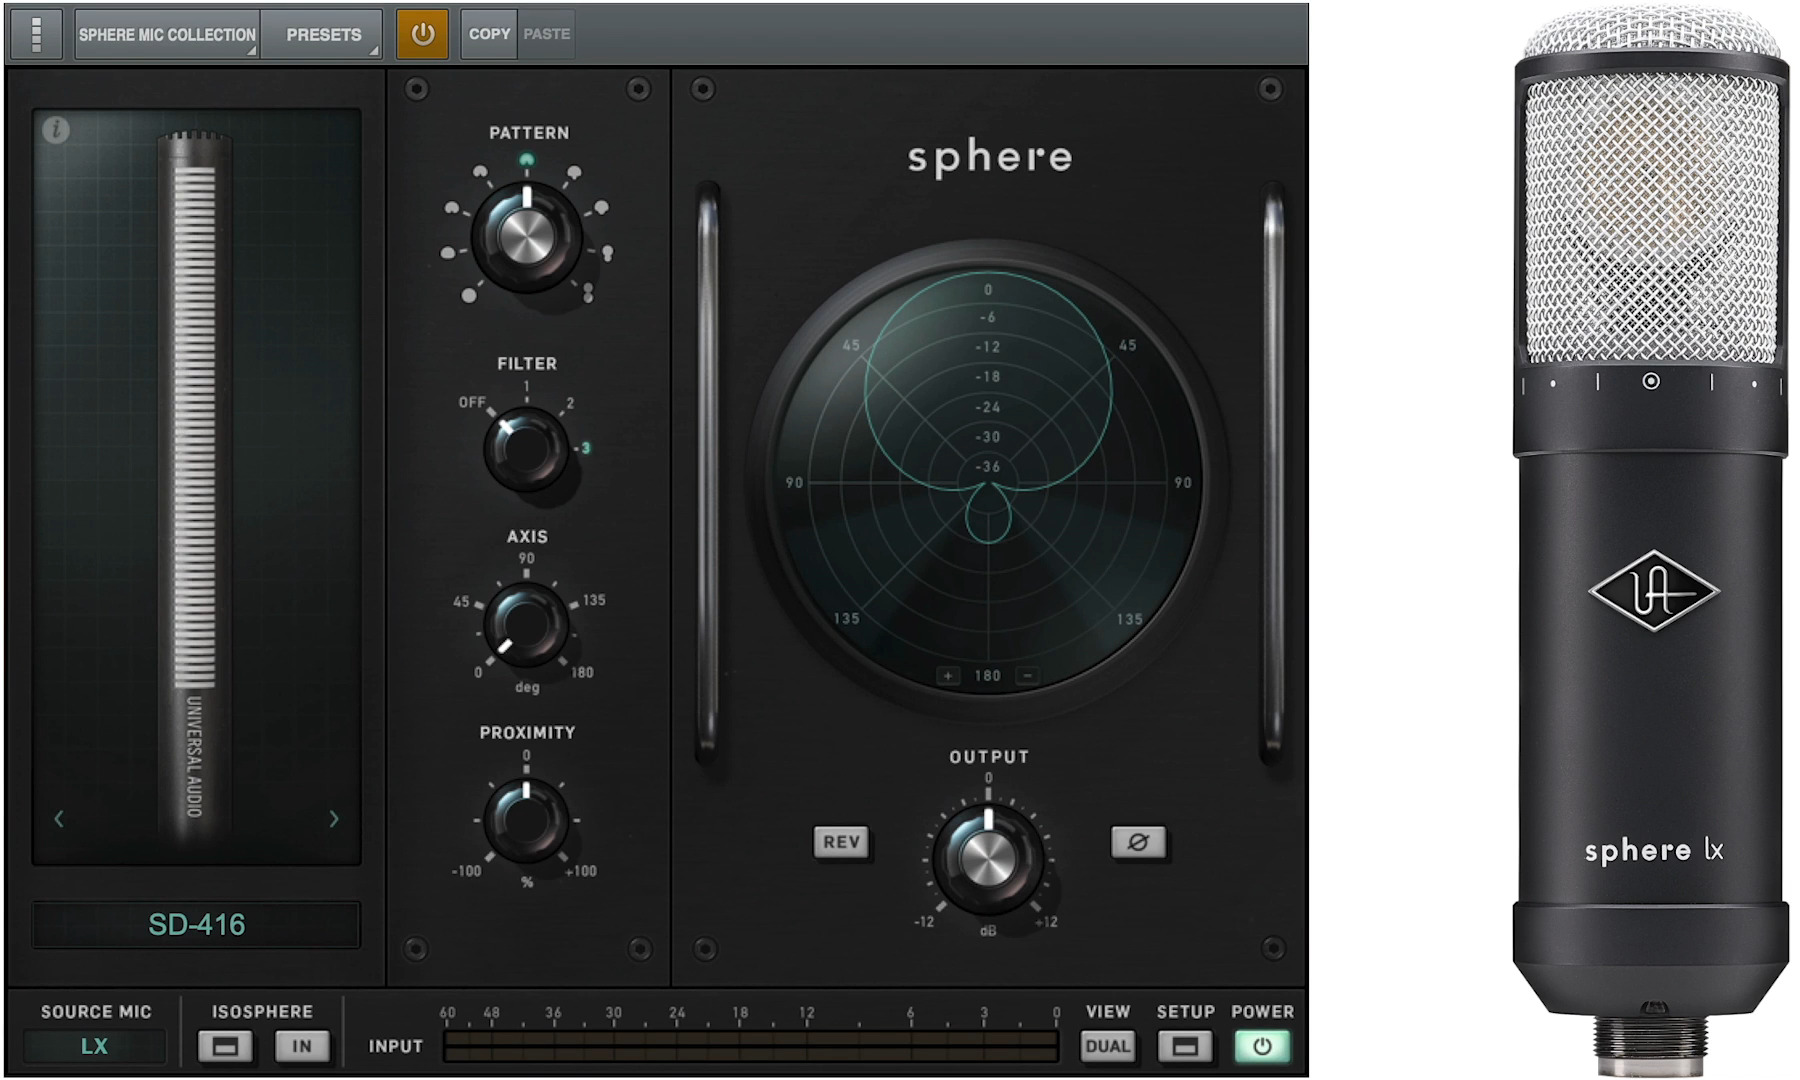Click the sphere logo text
Screen dimensions: 1800x1080
tap(990, 159)
